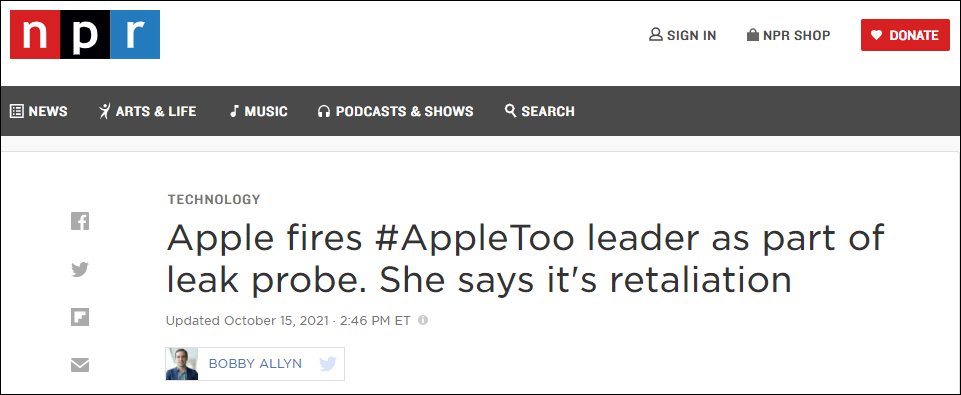Open the Music menu
The height and width of the screenshot is (395, 961).
[x=258, y=111]
